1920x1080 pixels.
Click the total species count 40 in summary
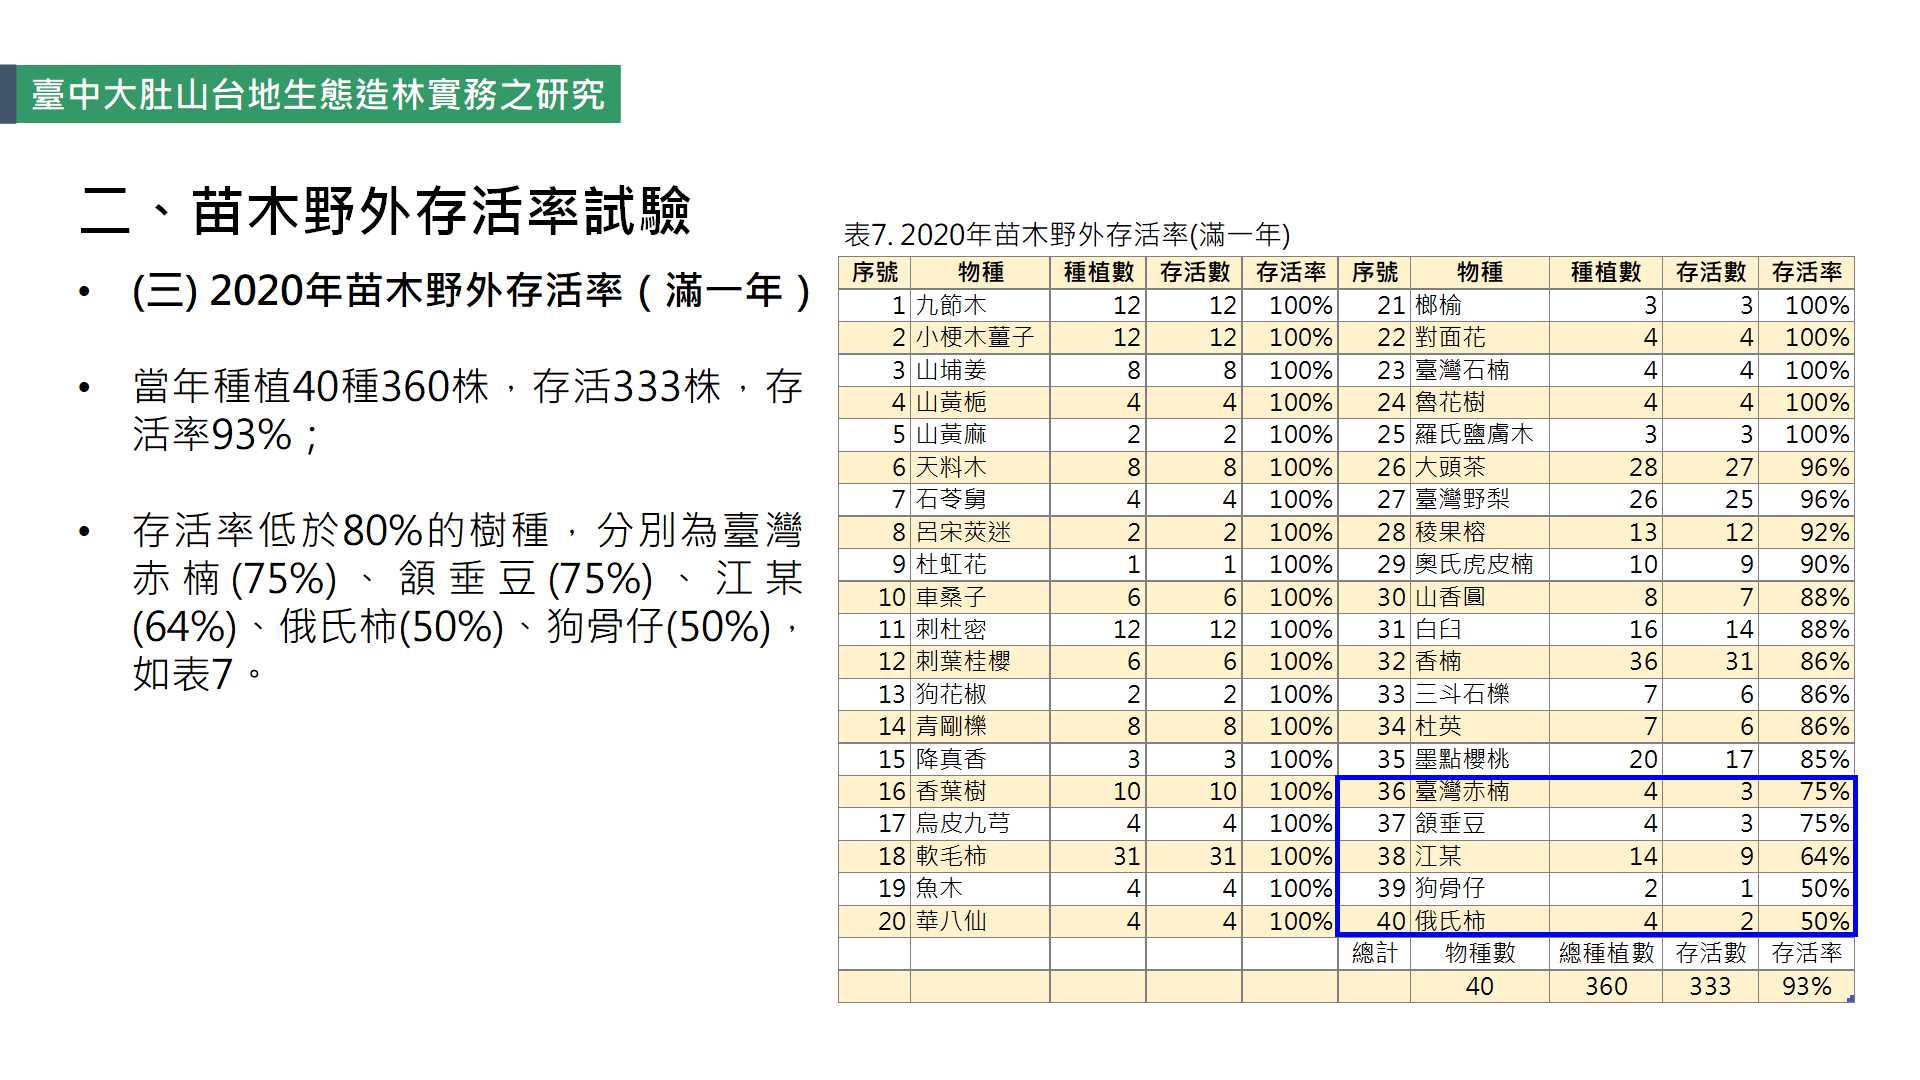point(1480,986)
